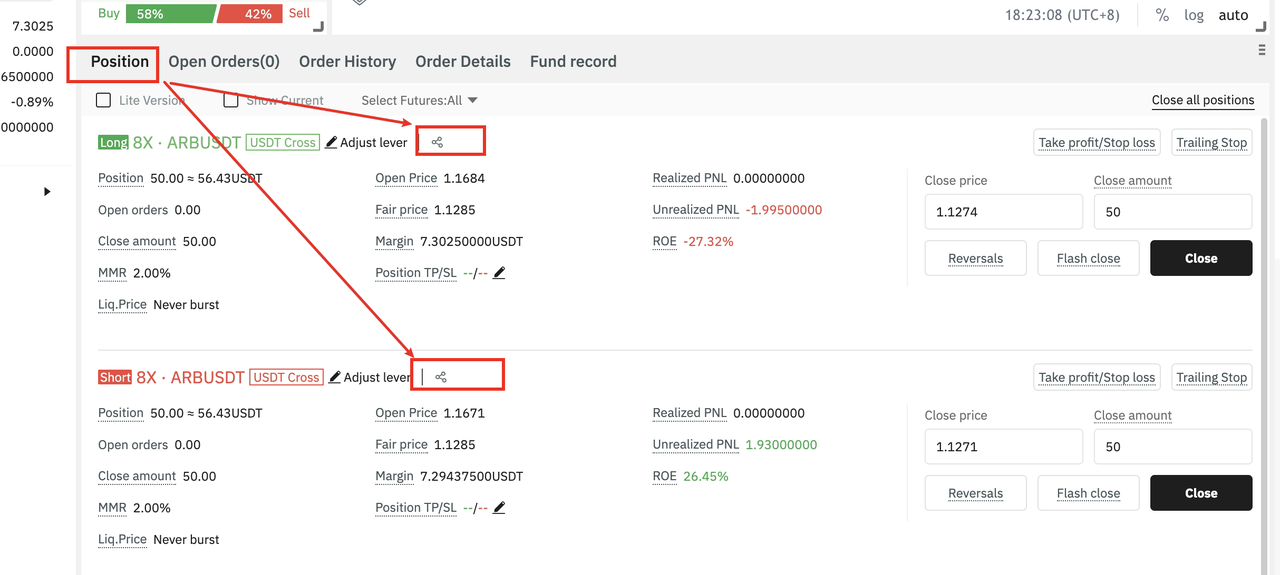Screen dimensions: 1280x575
Task: Open the Select Futures dropdown
Action: tap(419, 100)
